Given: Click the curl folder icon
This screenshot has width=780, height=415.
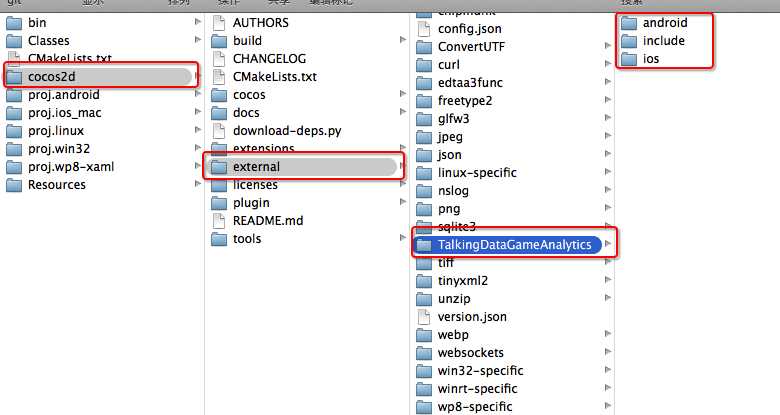Looking at the screenshot, I should pyautogui.click(x=424, y=65).
